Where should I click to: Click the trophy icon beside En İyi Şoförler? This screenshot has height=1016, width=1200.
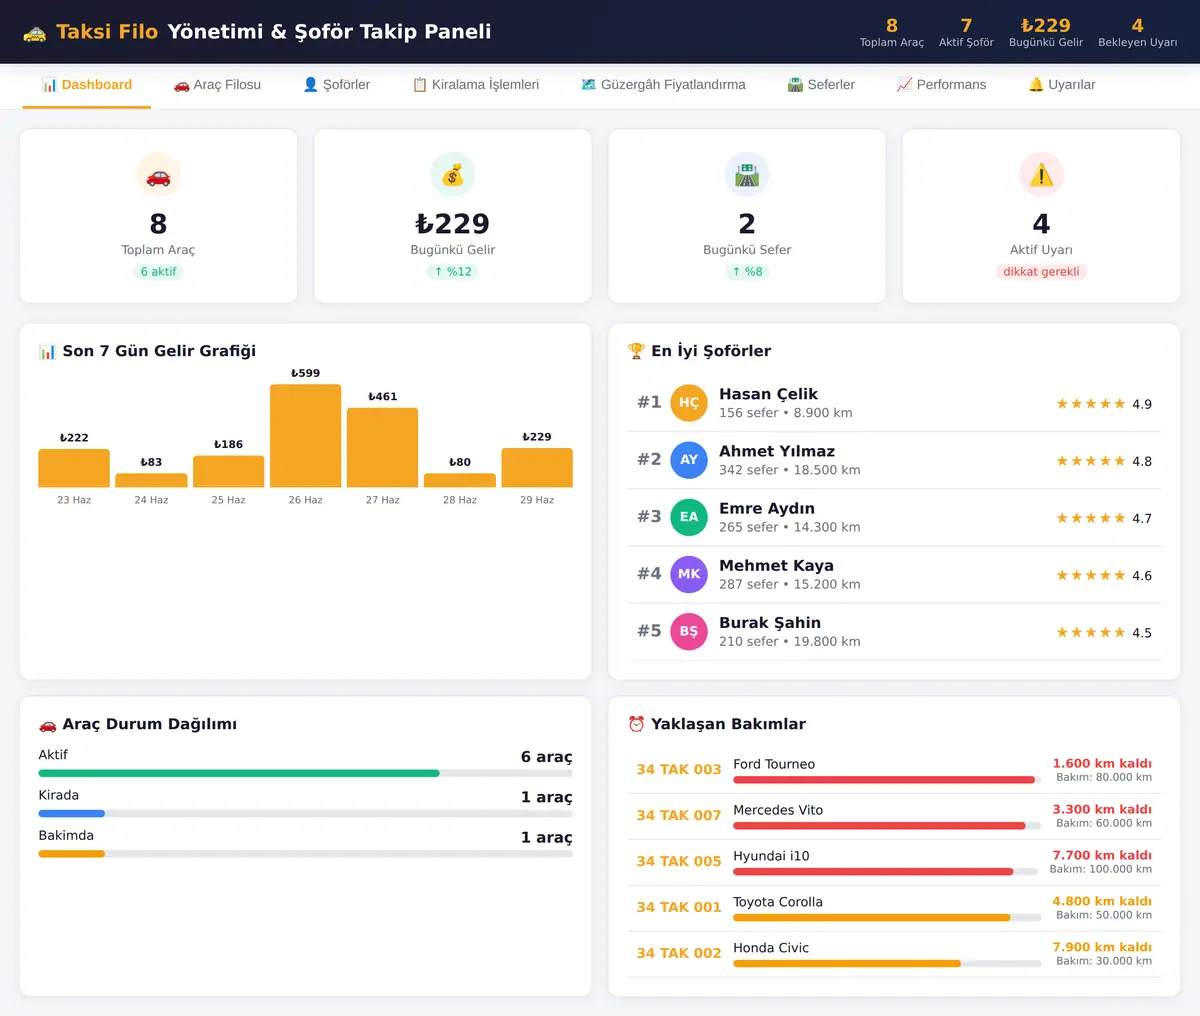coord(636,351)
